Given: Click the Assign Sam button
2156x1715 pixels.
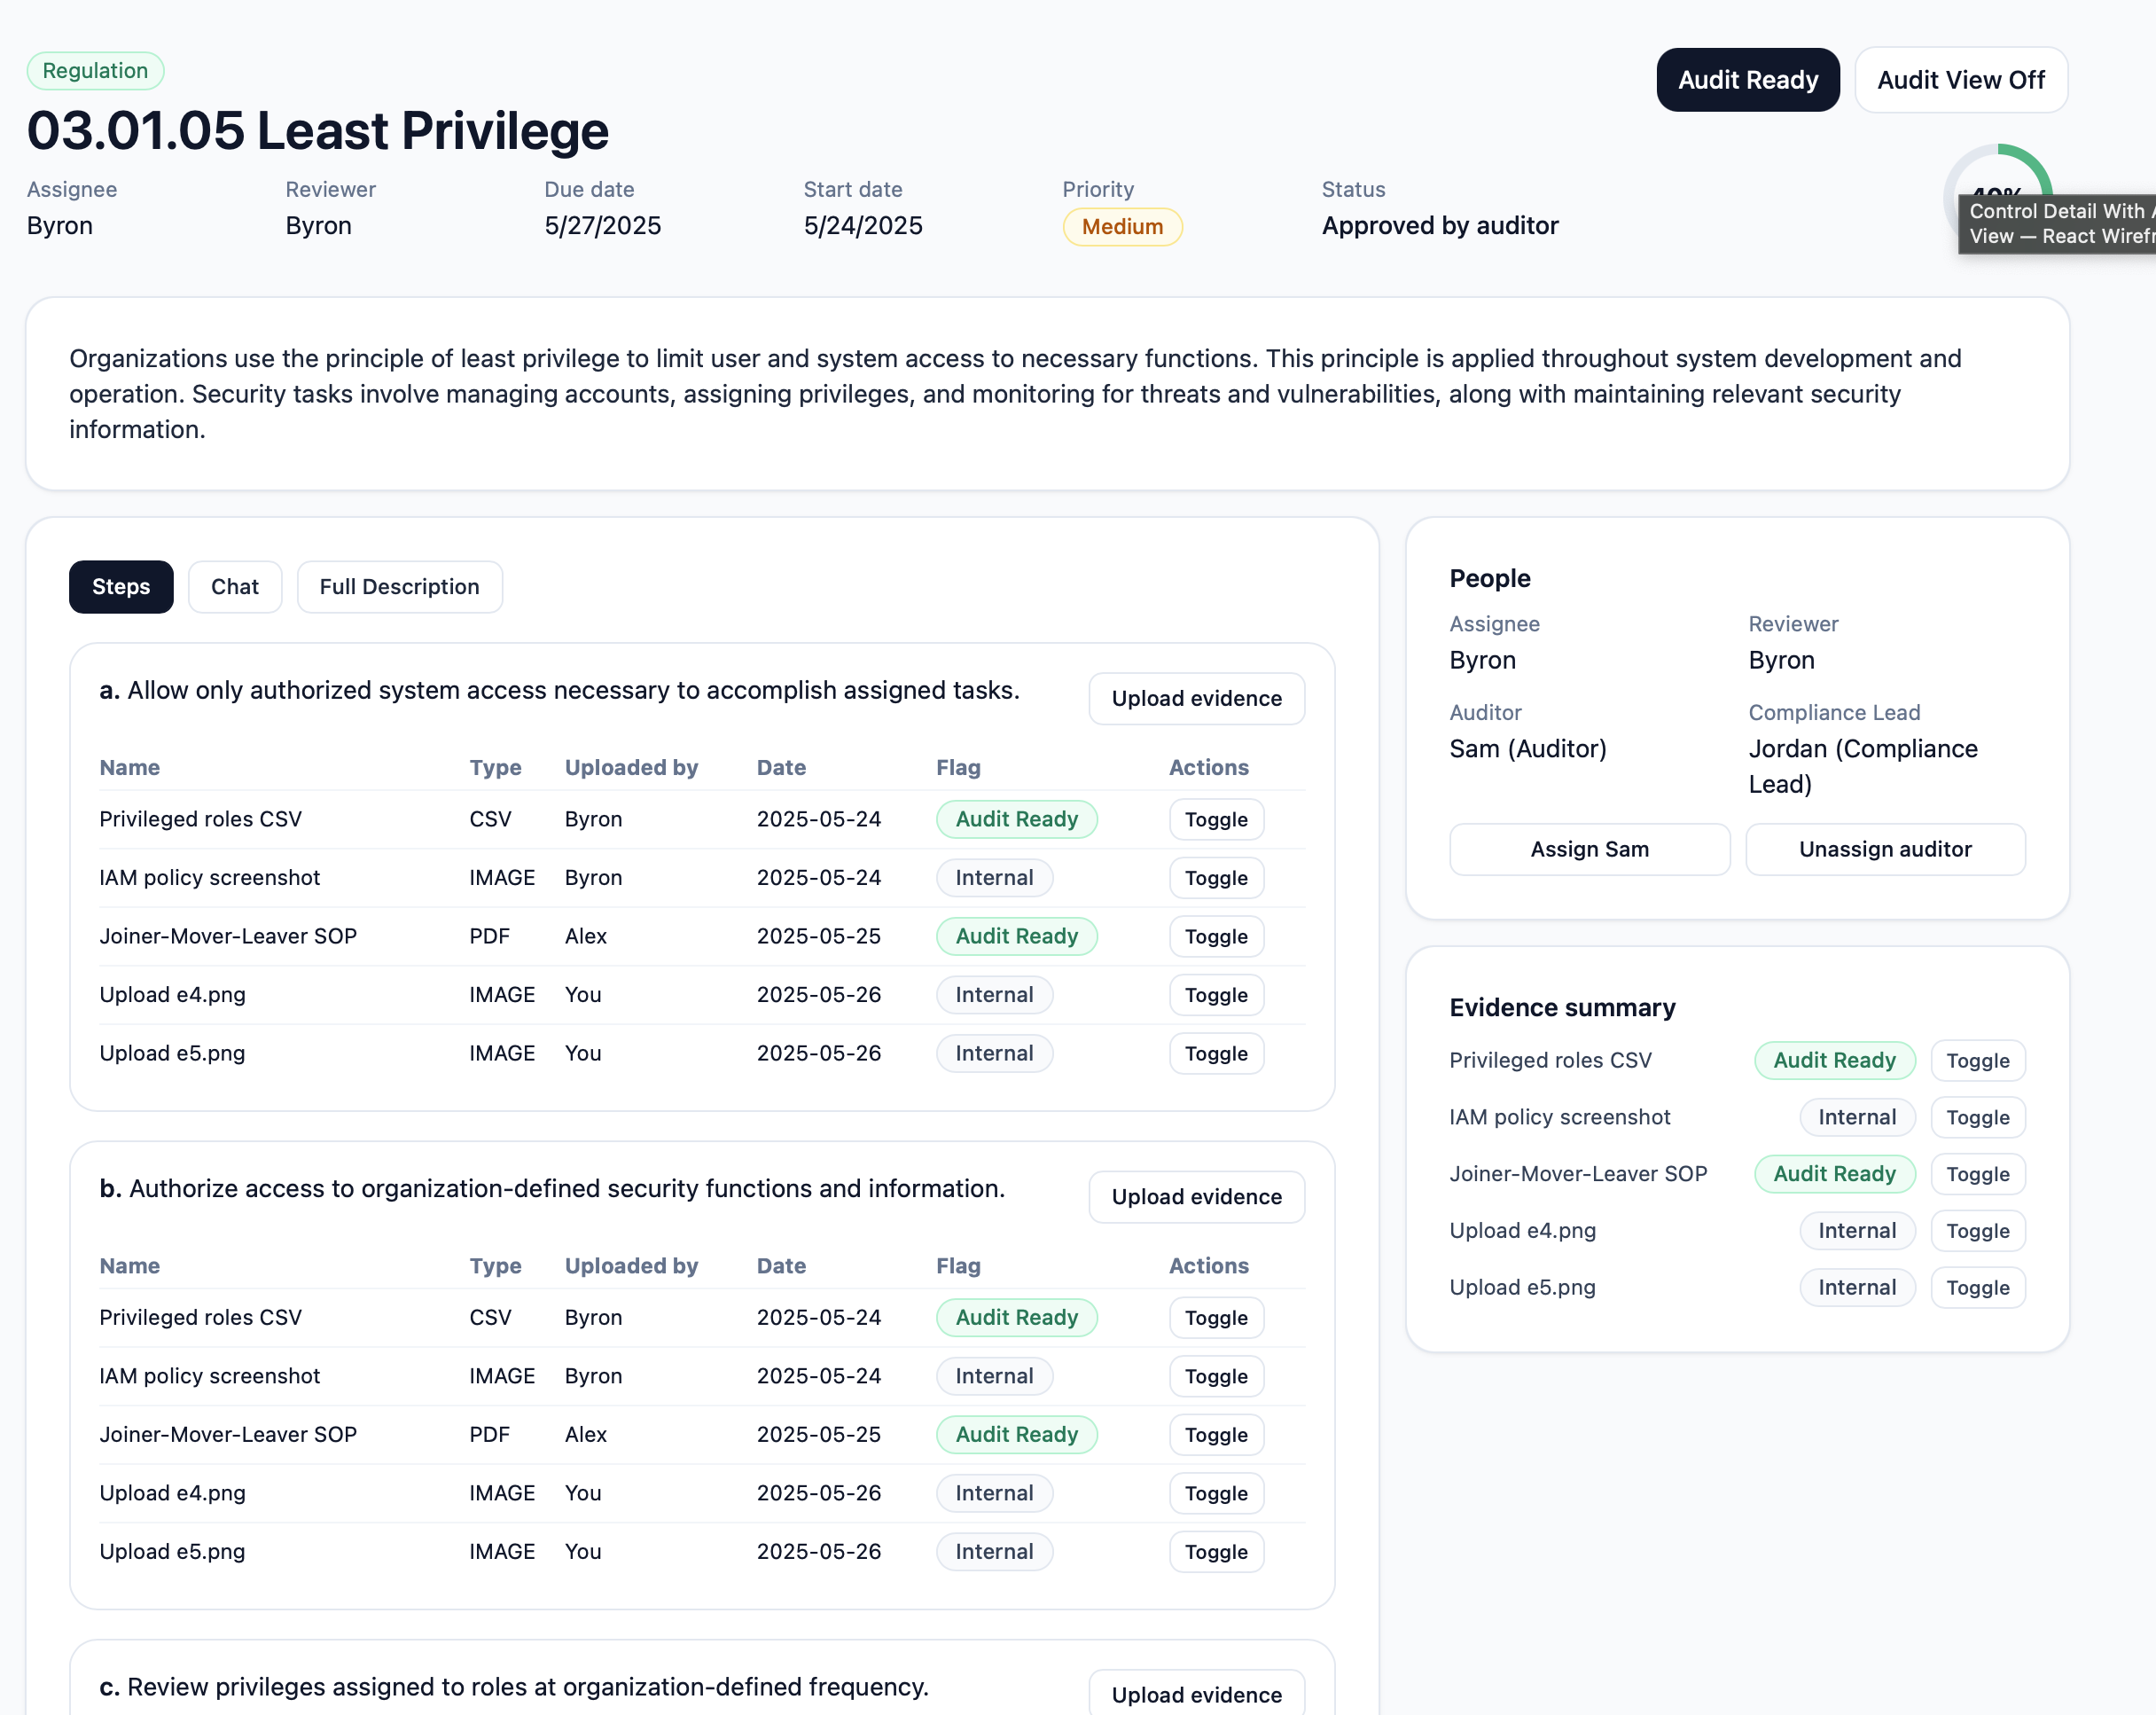Looking at the screenshot, I should point(1588,849).
